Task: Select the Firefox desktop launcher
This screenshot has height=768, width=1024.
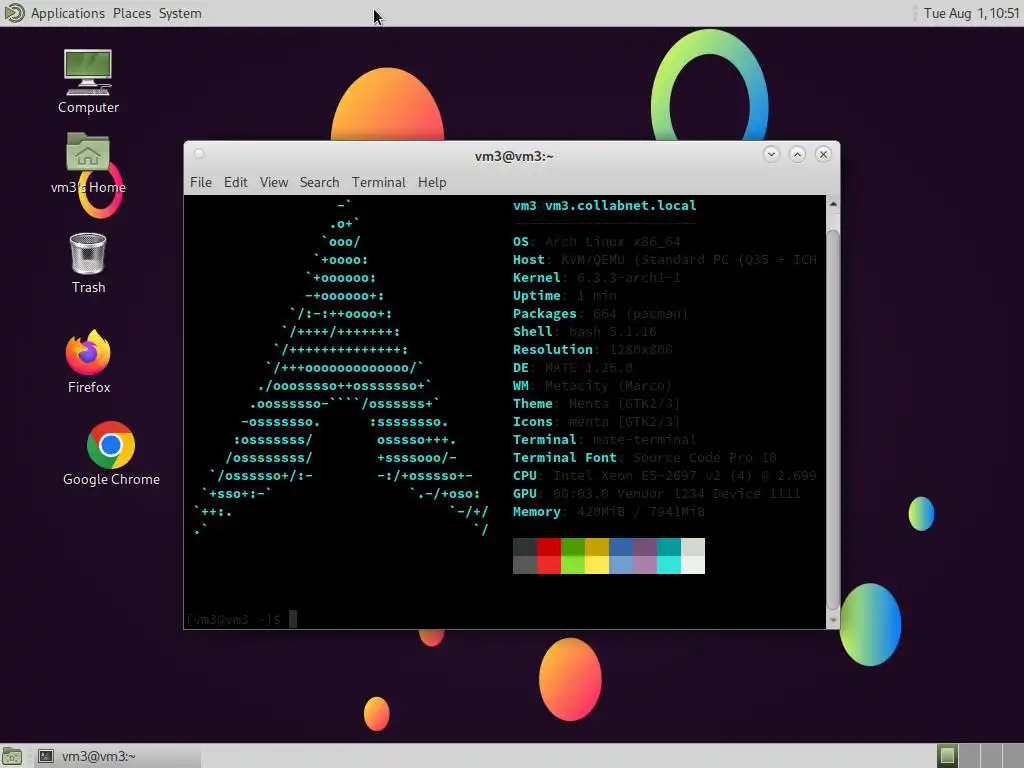Action: pyautogui.click(x=88, y=353)
